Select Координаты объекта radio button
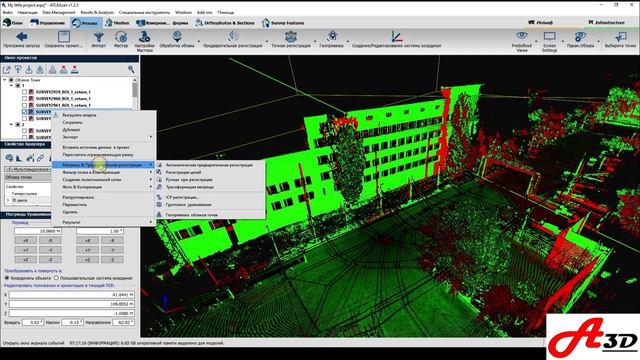Viewport: 640px width, 360px height. [7, 278]
